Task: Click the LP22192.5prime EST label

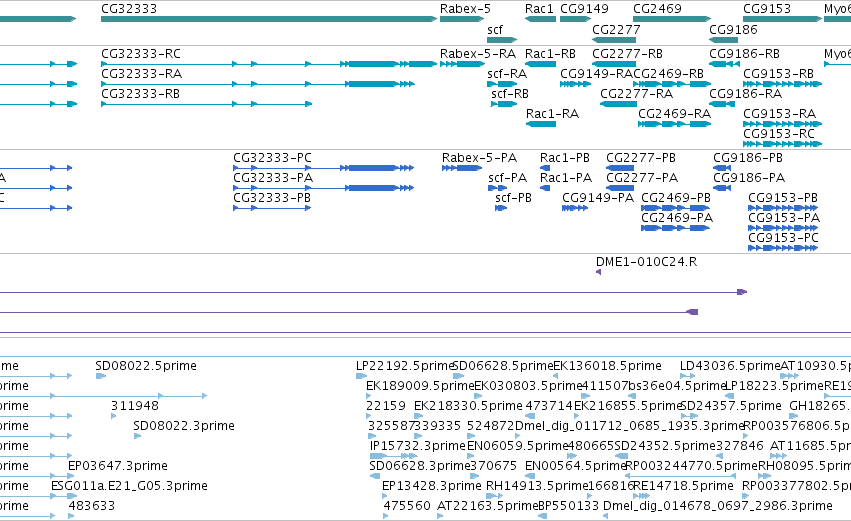Action: 405,366
